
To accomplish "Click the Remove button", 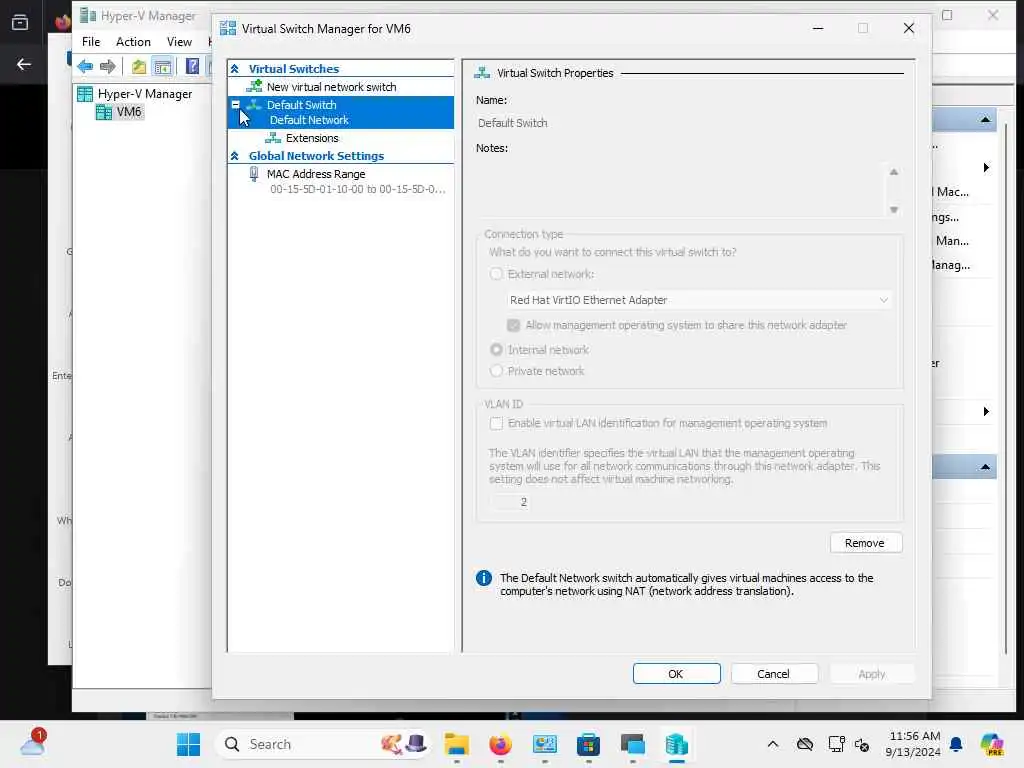I will coord(866,543).
